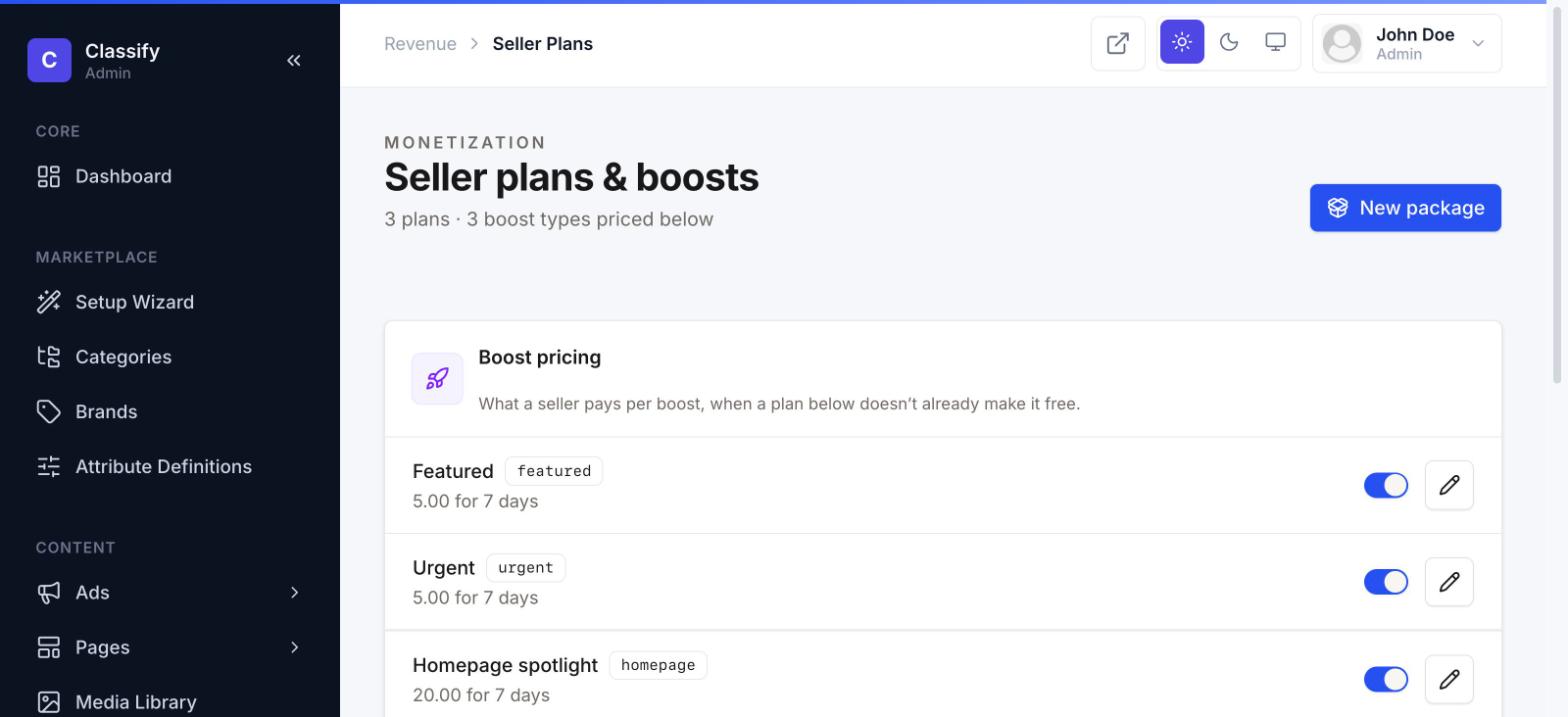Click the 'homepage' code badge
This screenshot has width=1568, height=717.
658,665
